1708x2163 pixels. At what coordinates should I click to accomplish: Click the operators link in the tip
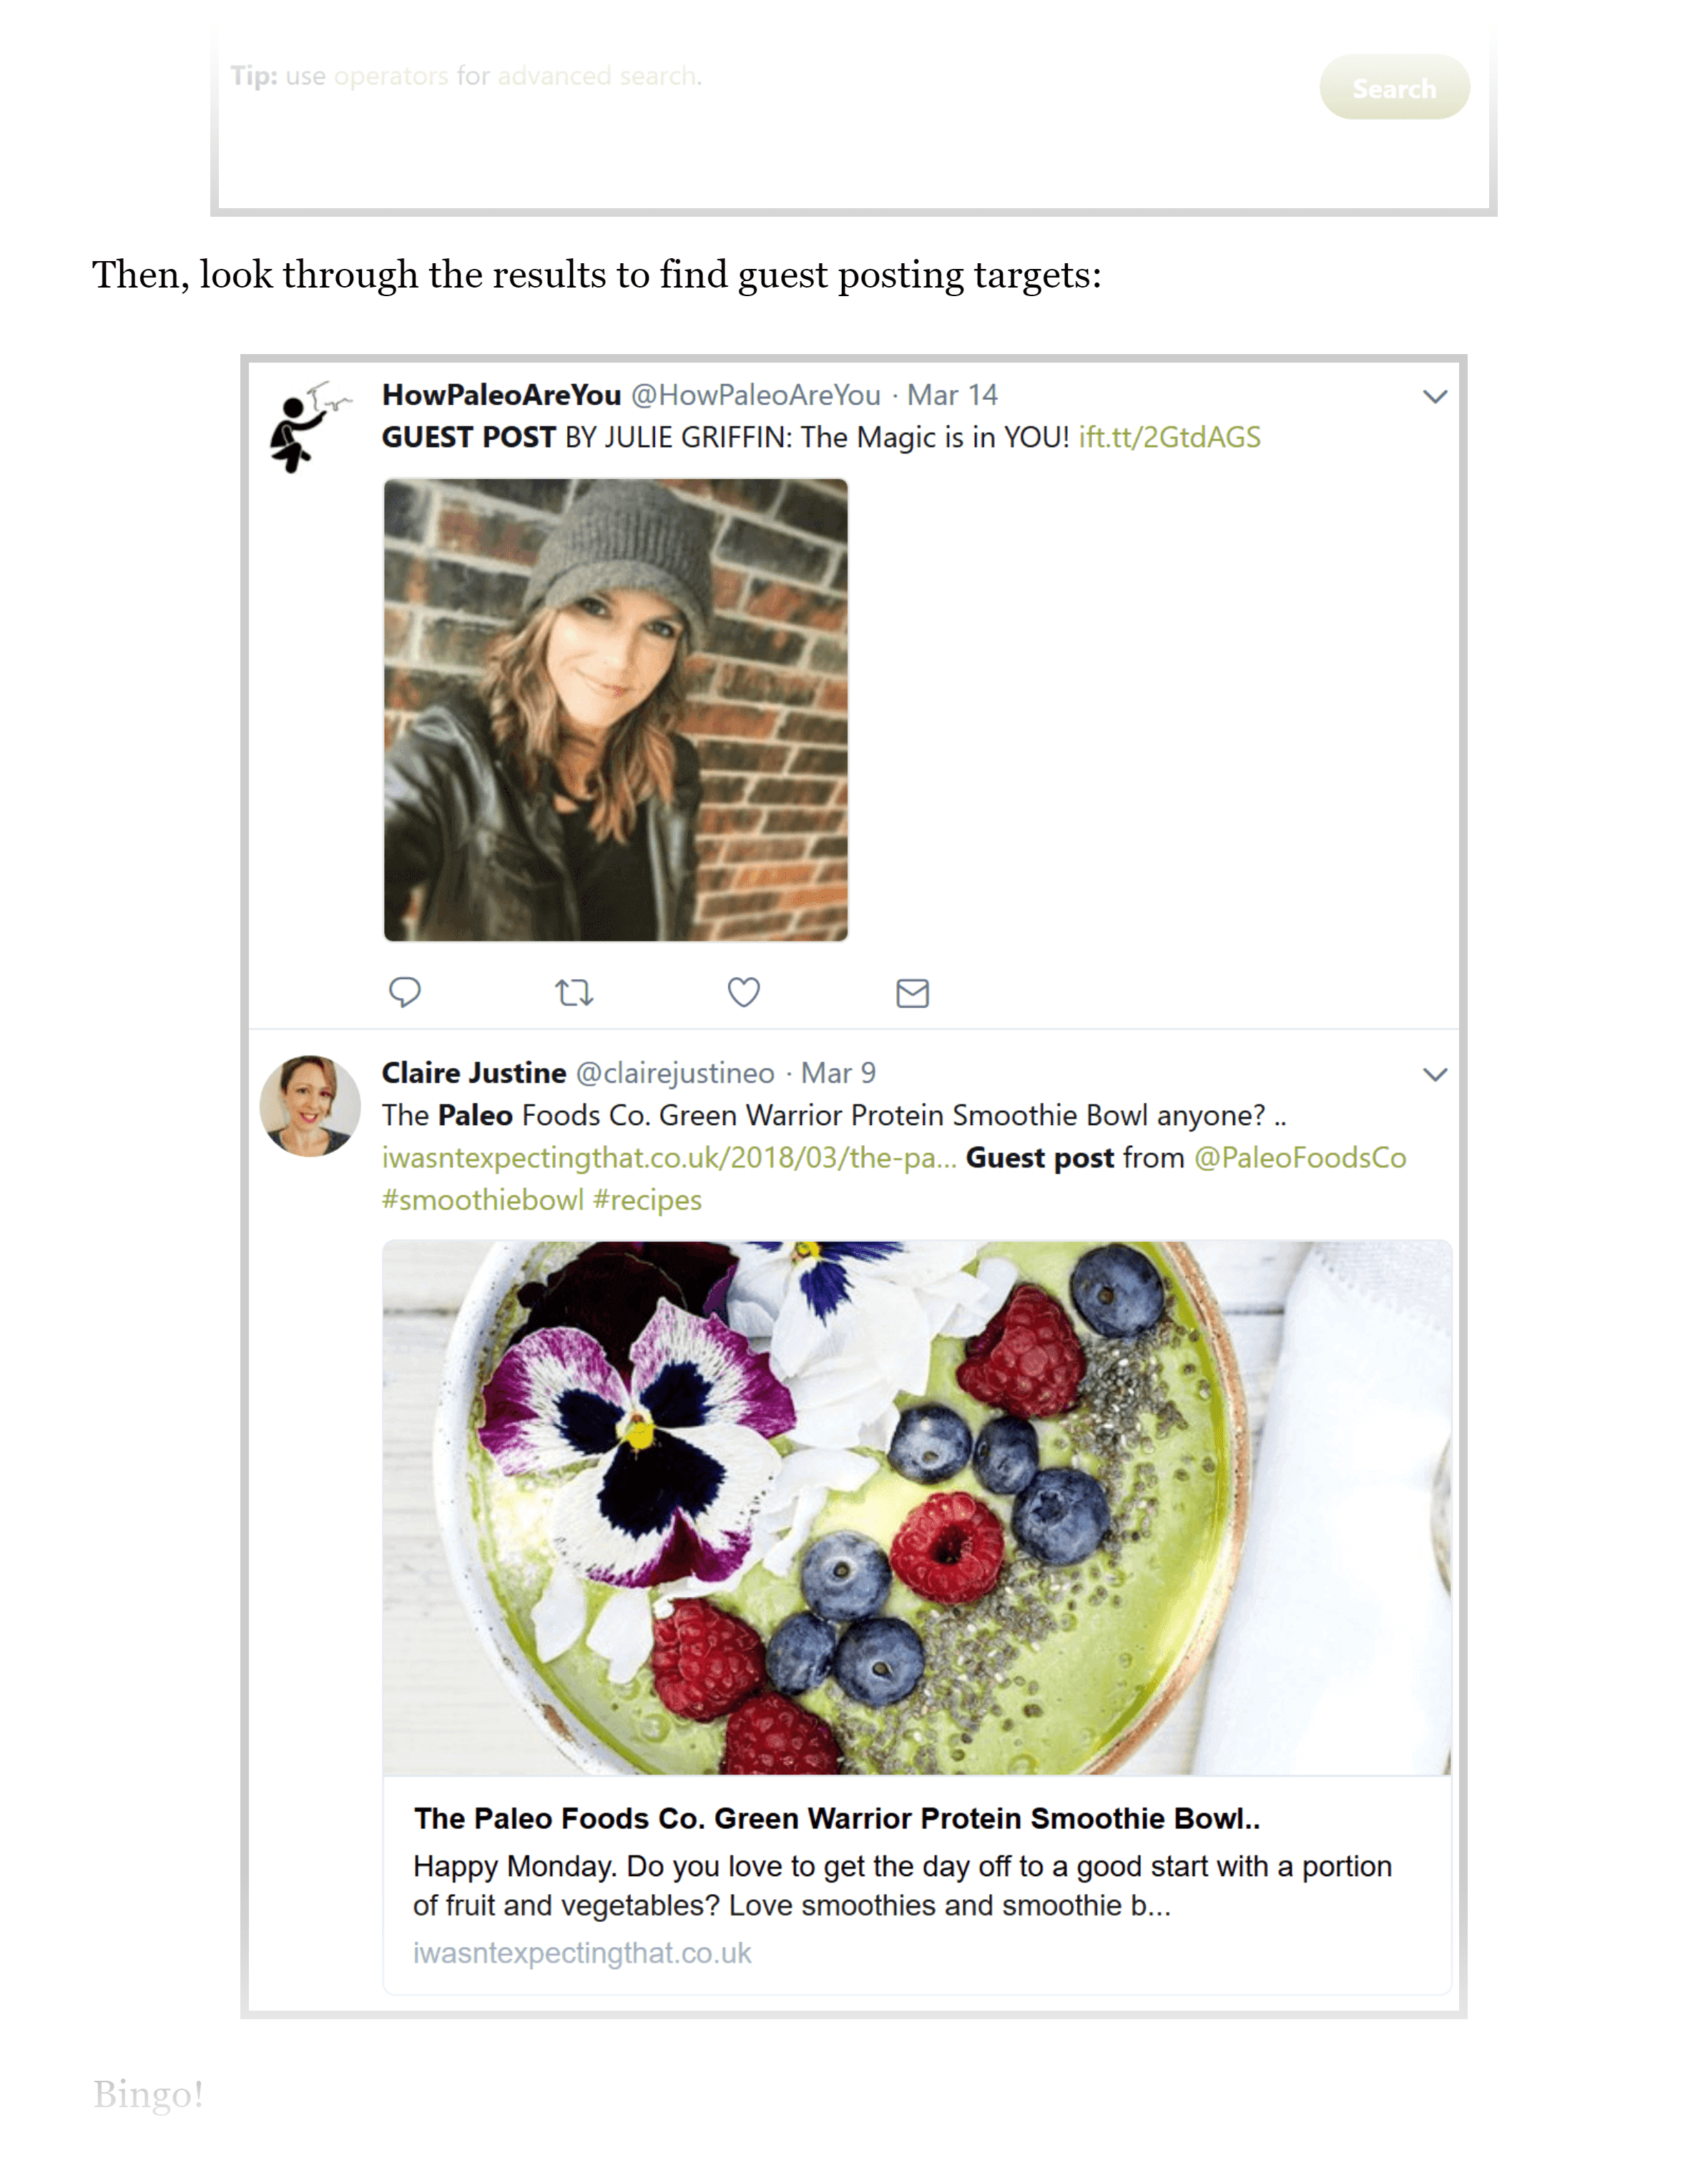(x=391, y=76)
